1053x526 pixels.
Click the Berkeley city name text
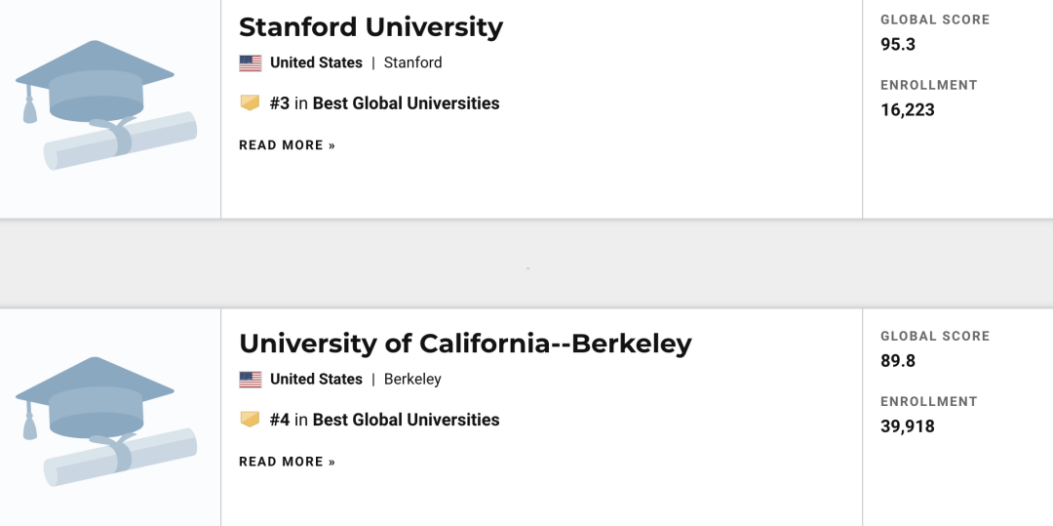[x=412, y=380]
